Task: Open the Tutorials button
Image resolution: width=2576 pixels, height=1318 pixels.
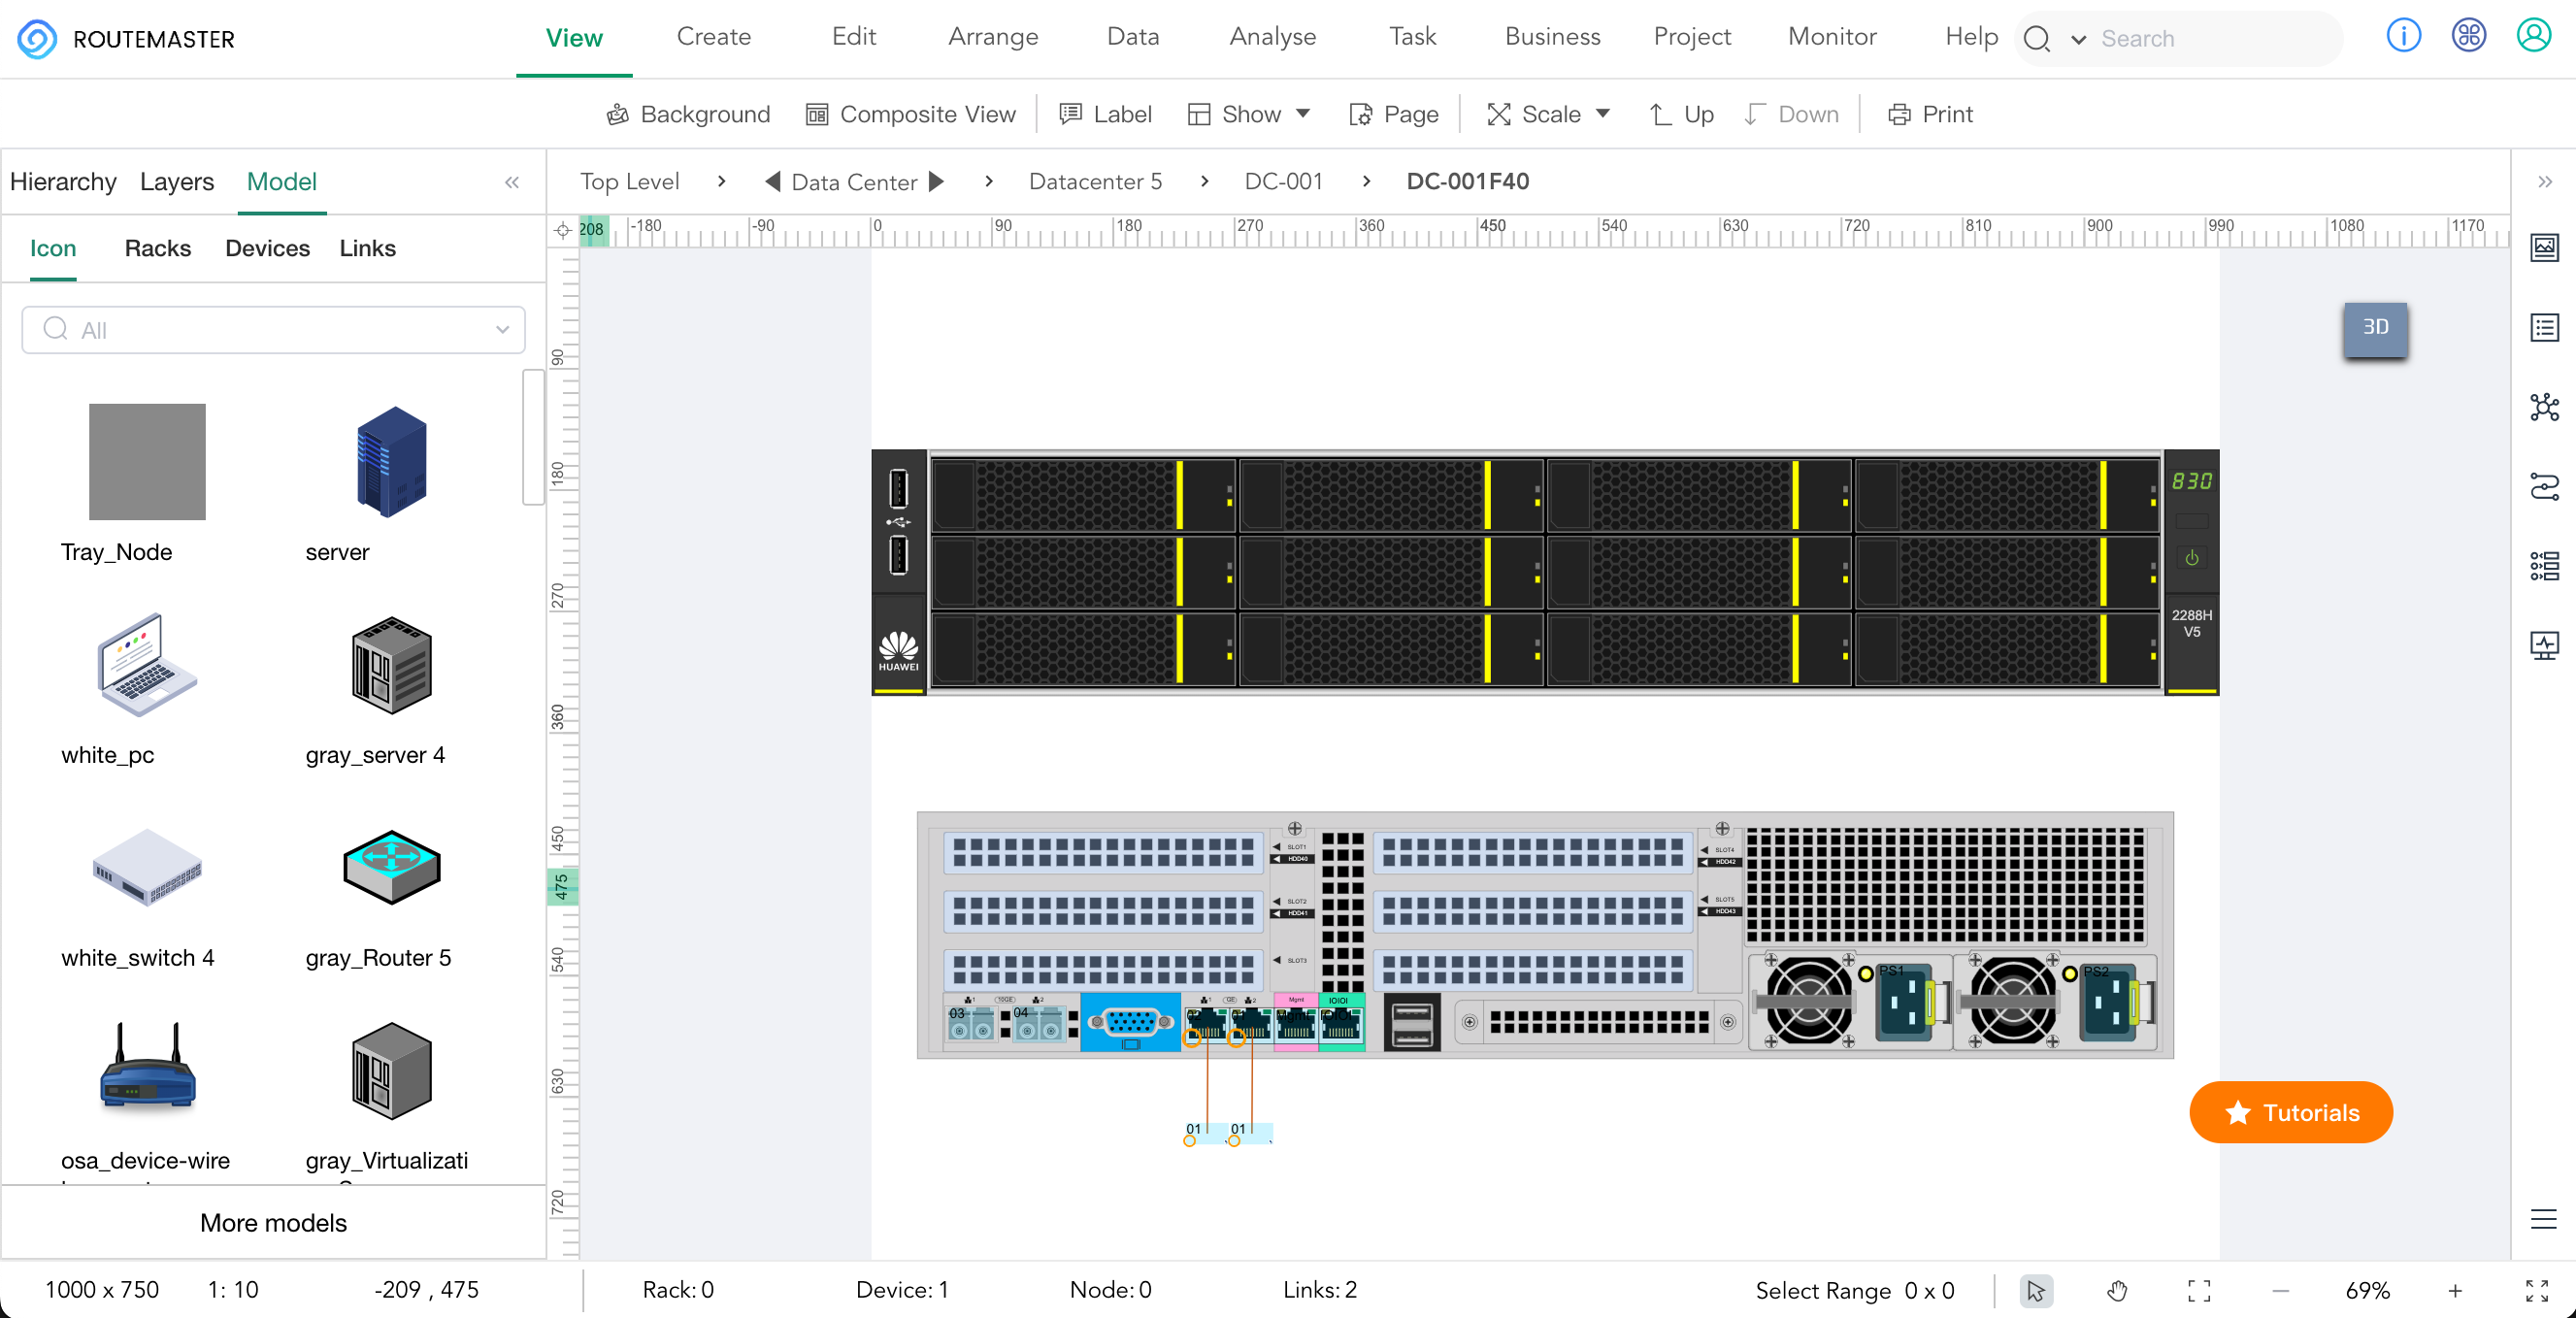Action: coord(2290,1112)
